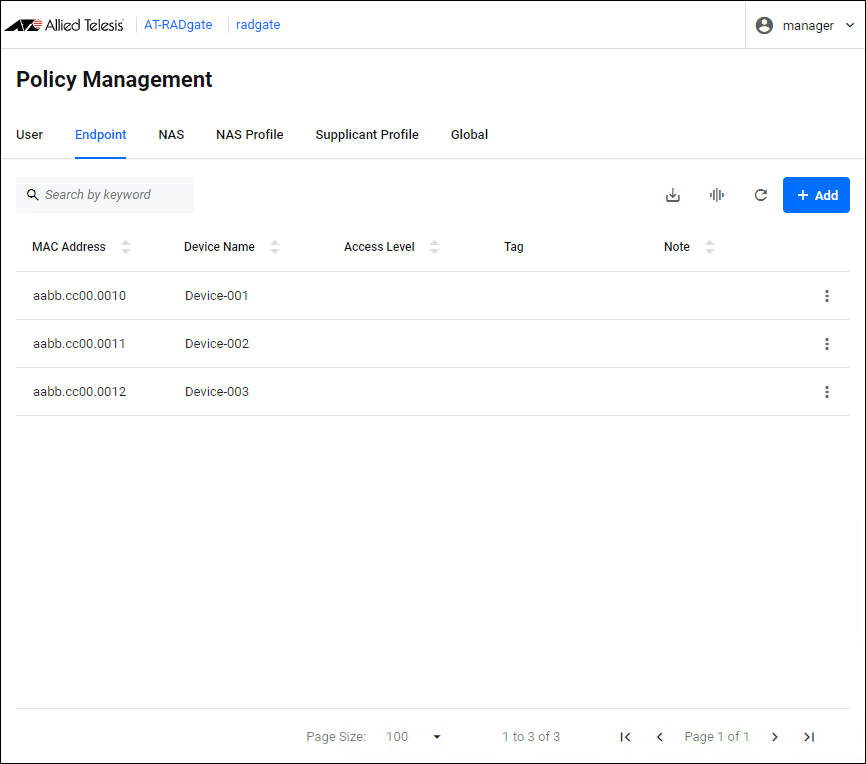Go to the next page
Viewport: 866px width, 764px height.
click(x=774, y=737)
